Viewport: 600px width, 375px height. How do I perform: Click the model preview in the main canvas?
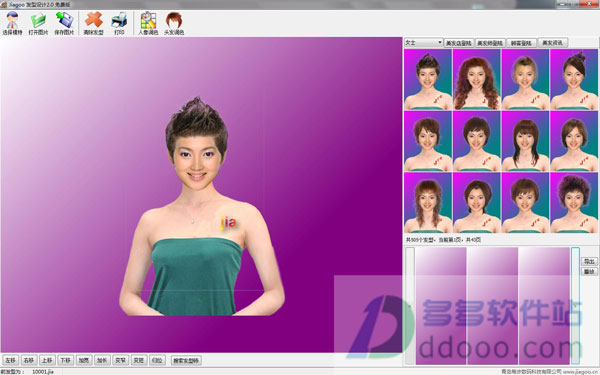202,207
